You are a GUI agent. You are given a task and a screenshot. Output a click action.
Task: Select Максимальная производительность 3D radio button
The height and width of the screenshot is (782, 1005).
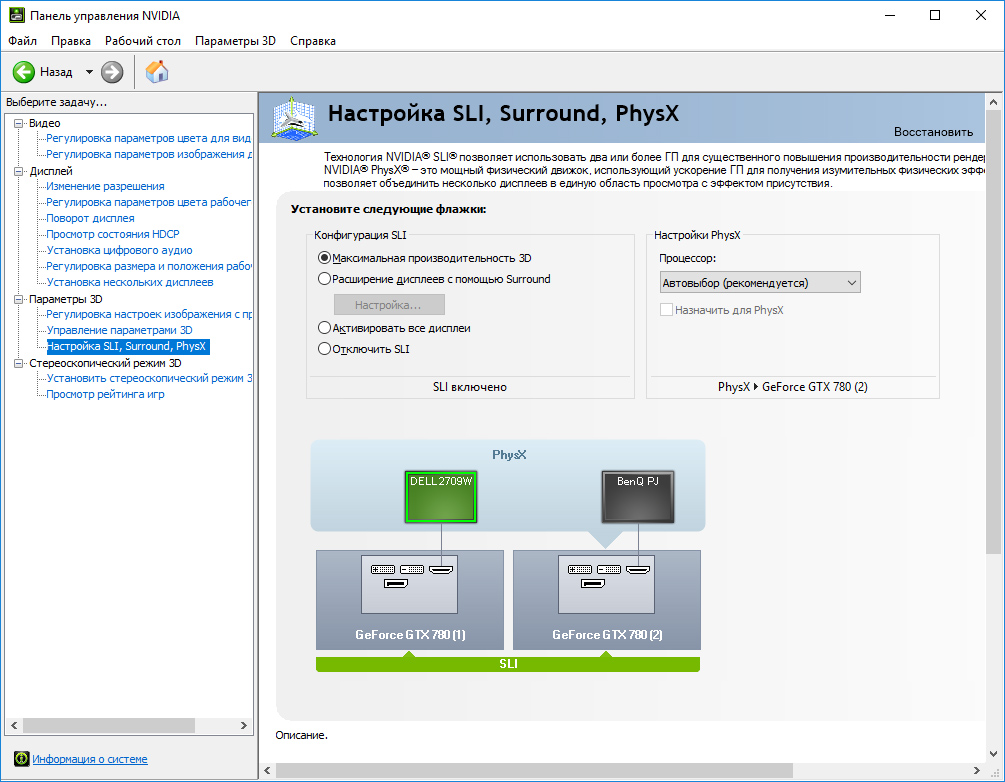pyautogui.click(x=324, y=258)
